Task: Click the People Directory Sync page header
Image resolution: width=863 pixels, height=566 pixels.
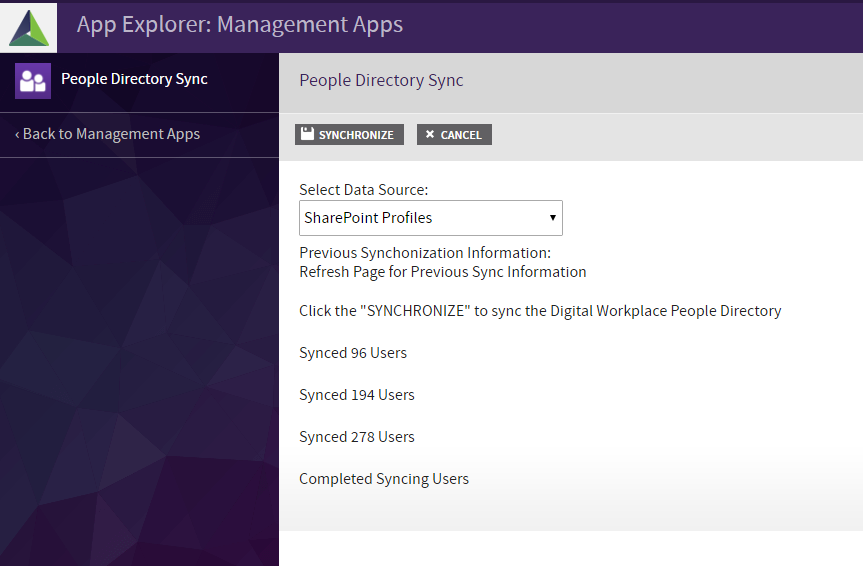Action: [x=381, y=80]
